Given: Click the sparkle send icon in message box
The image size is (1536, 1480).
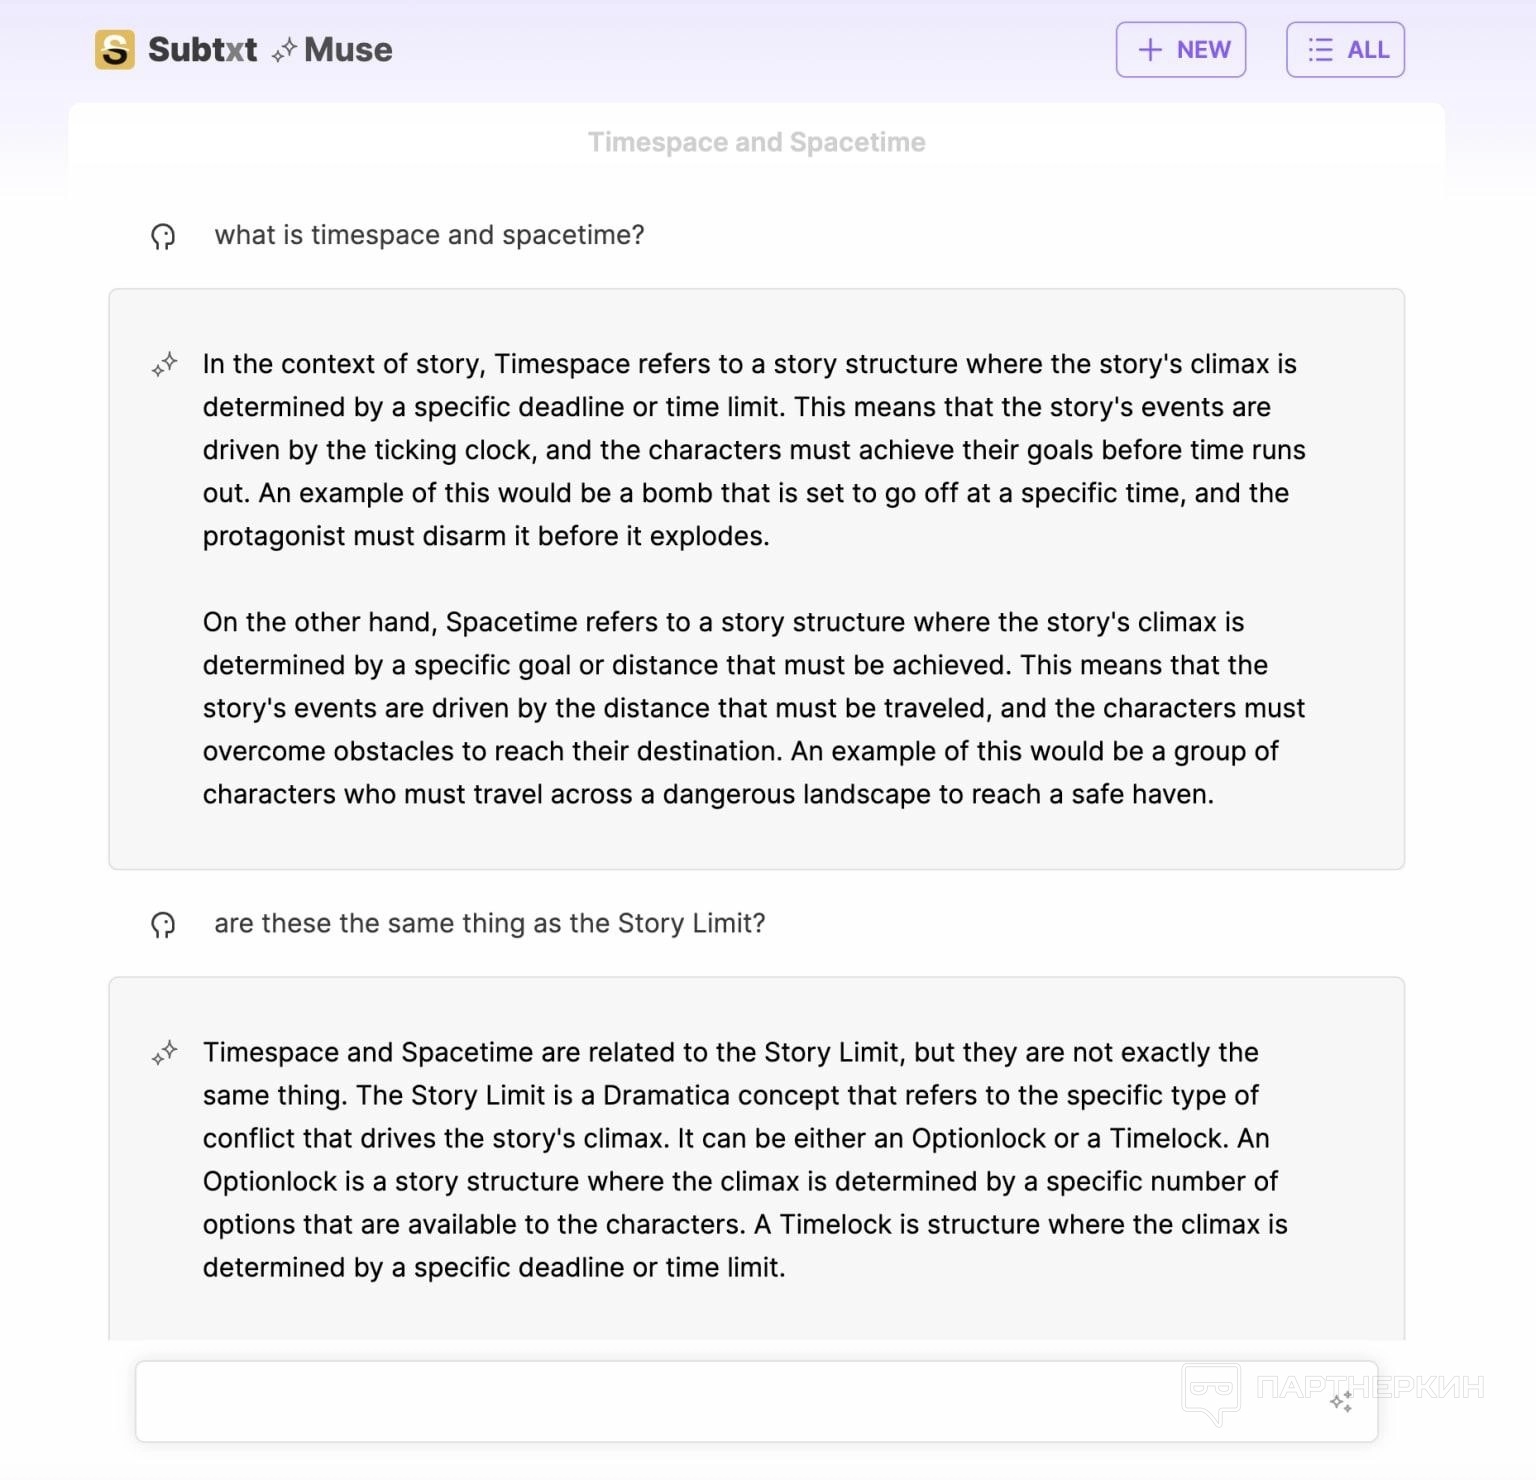Looking at the screenshot, I should click(x=1341, y=1401).
